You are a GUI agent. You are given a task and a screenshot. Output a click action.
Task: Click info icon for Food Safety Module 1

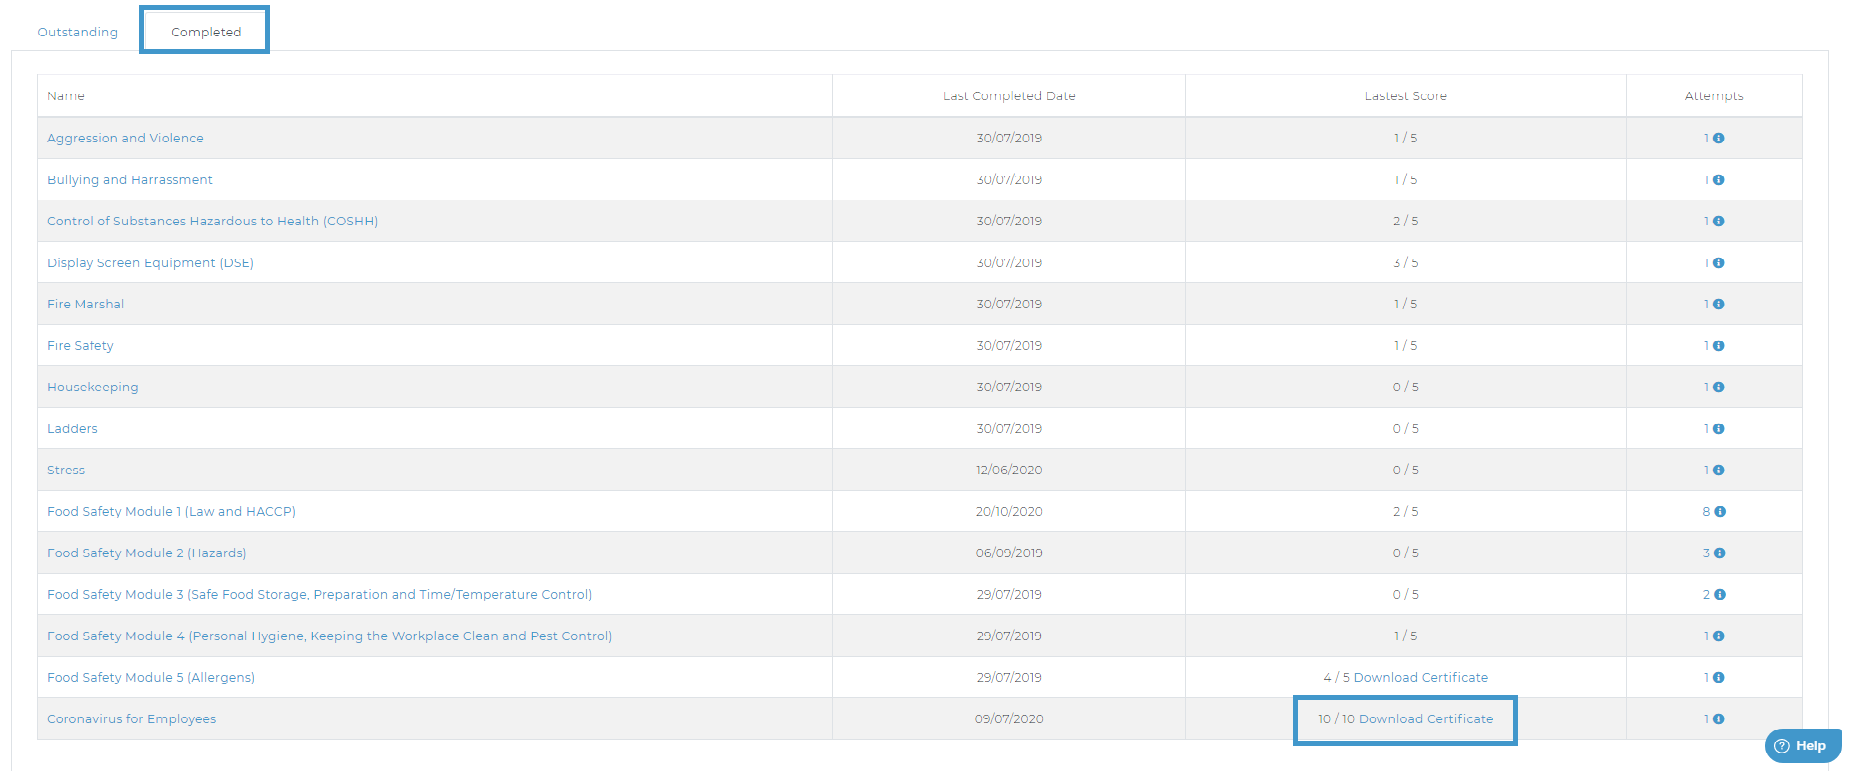pyautogui.click(x=1720, y=511)
